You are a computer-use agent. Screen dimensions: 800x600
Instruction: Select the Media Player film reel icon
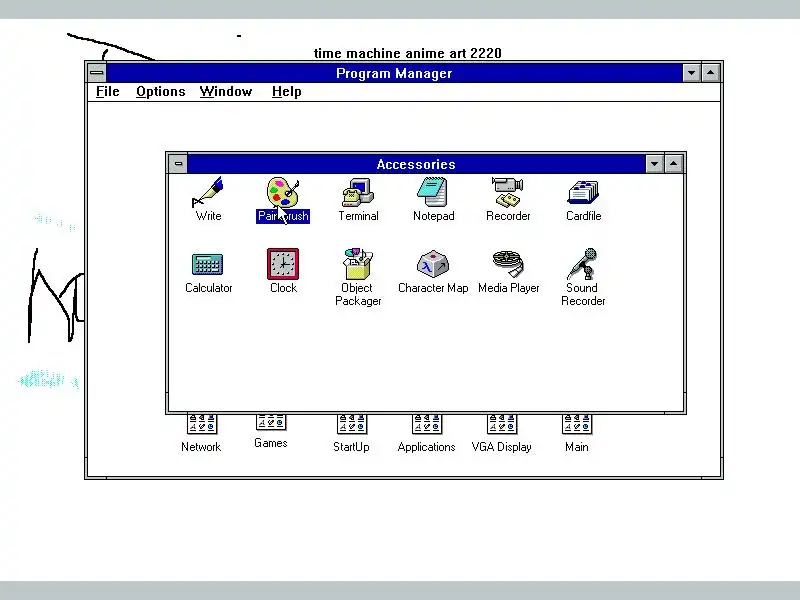(x=508, y=264)
